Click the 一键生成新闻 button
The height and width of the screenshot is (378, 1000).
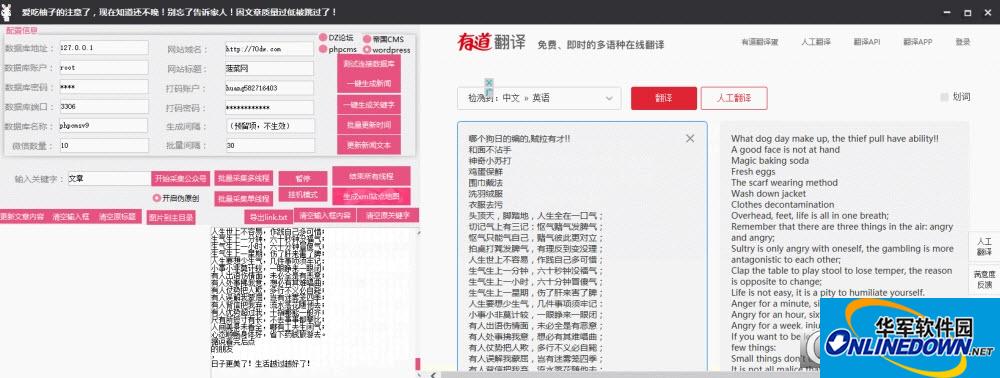coord(369,84)
